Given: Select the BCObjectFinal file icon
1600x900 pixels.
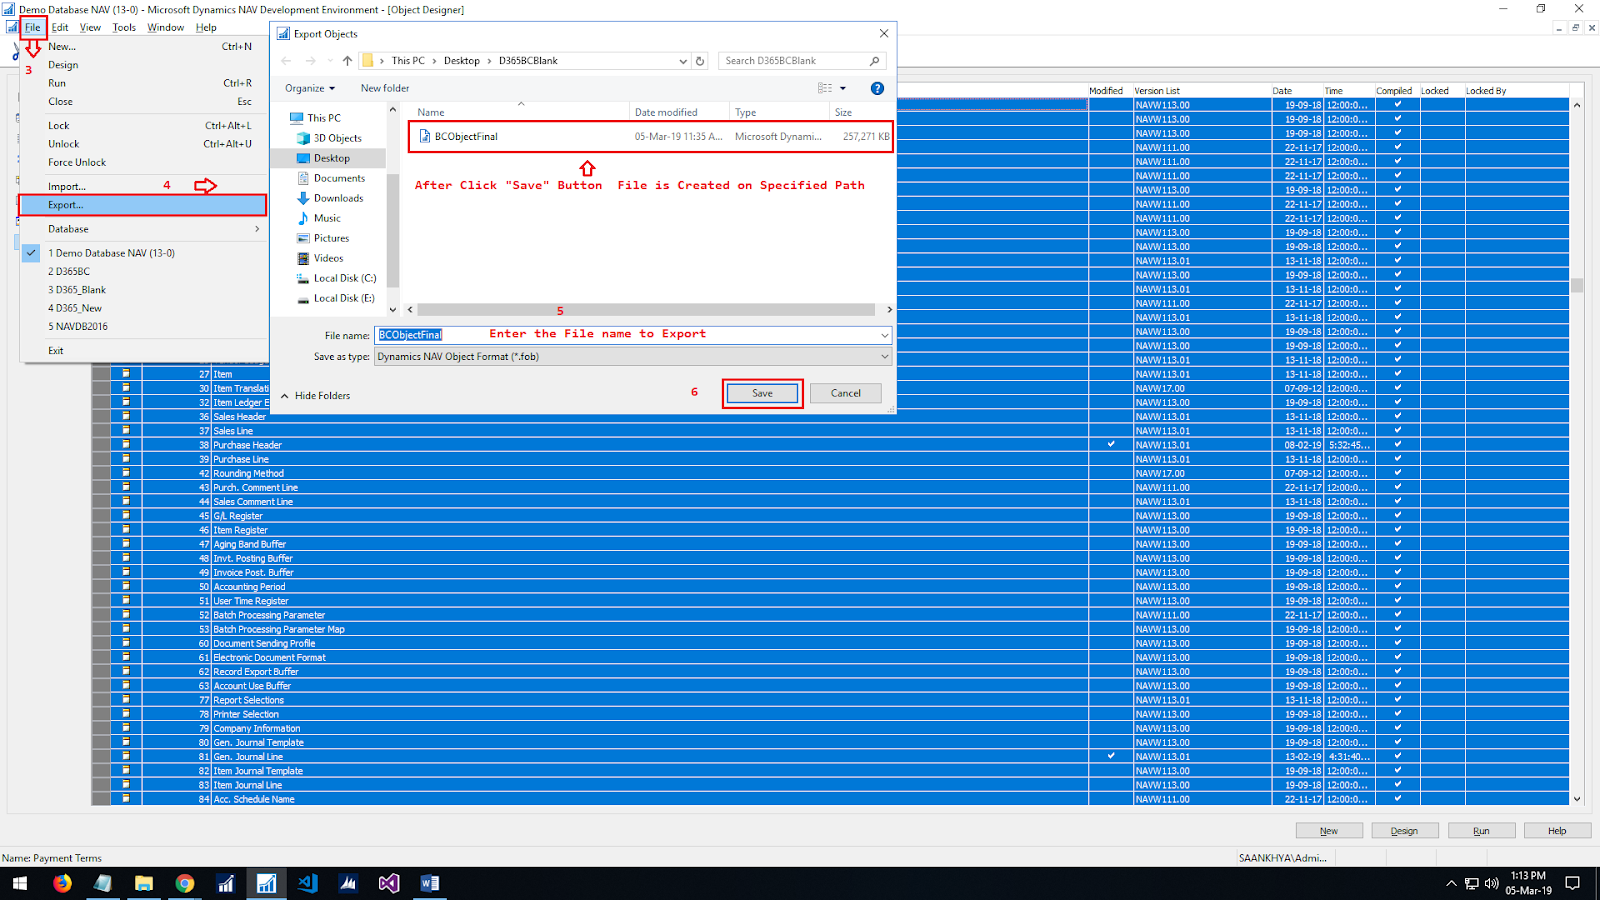Looking at the screenshot, I should coord(425,136).
